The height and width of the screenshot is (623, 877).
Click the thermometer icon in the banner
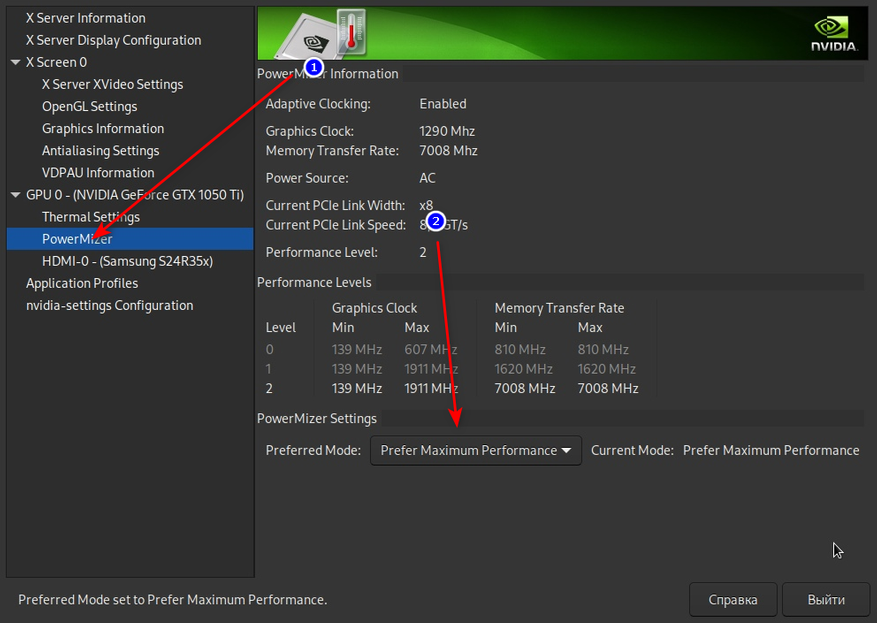351,32
